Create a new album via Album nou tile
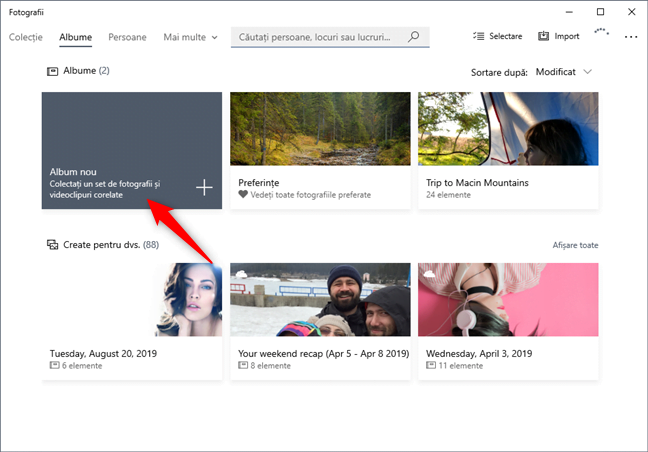Image resolution: width=648 pixels, height=452 pixels. pos(132,150)
